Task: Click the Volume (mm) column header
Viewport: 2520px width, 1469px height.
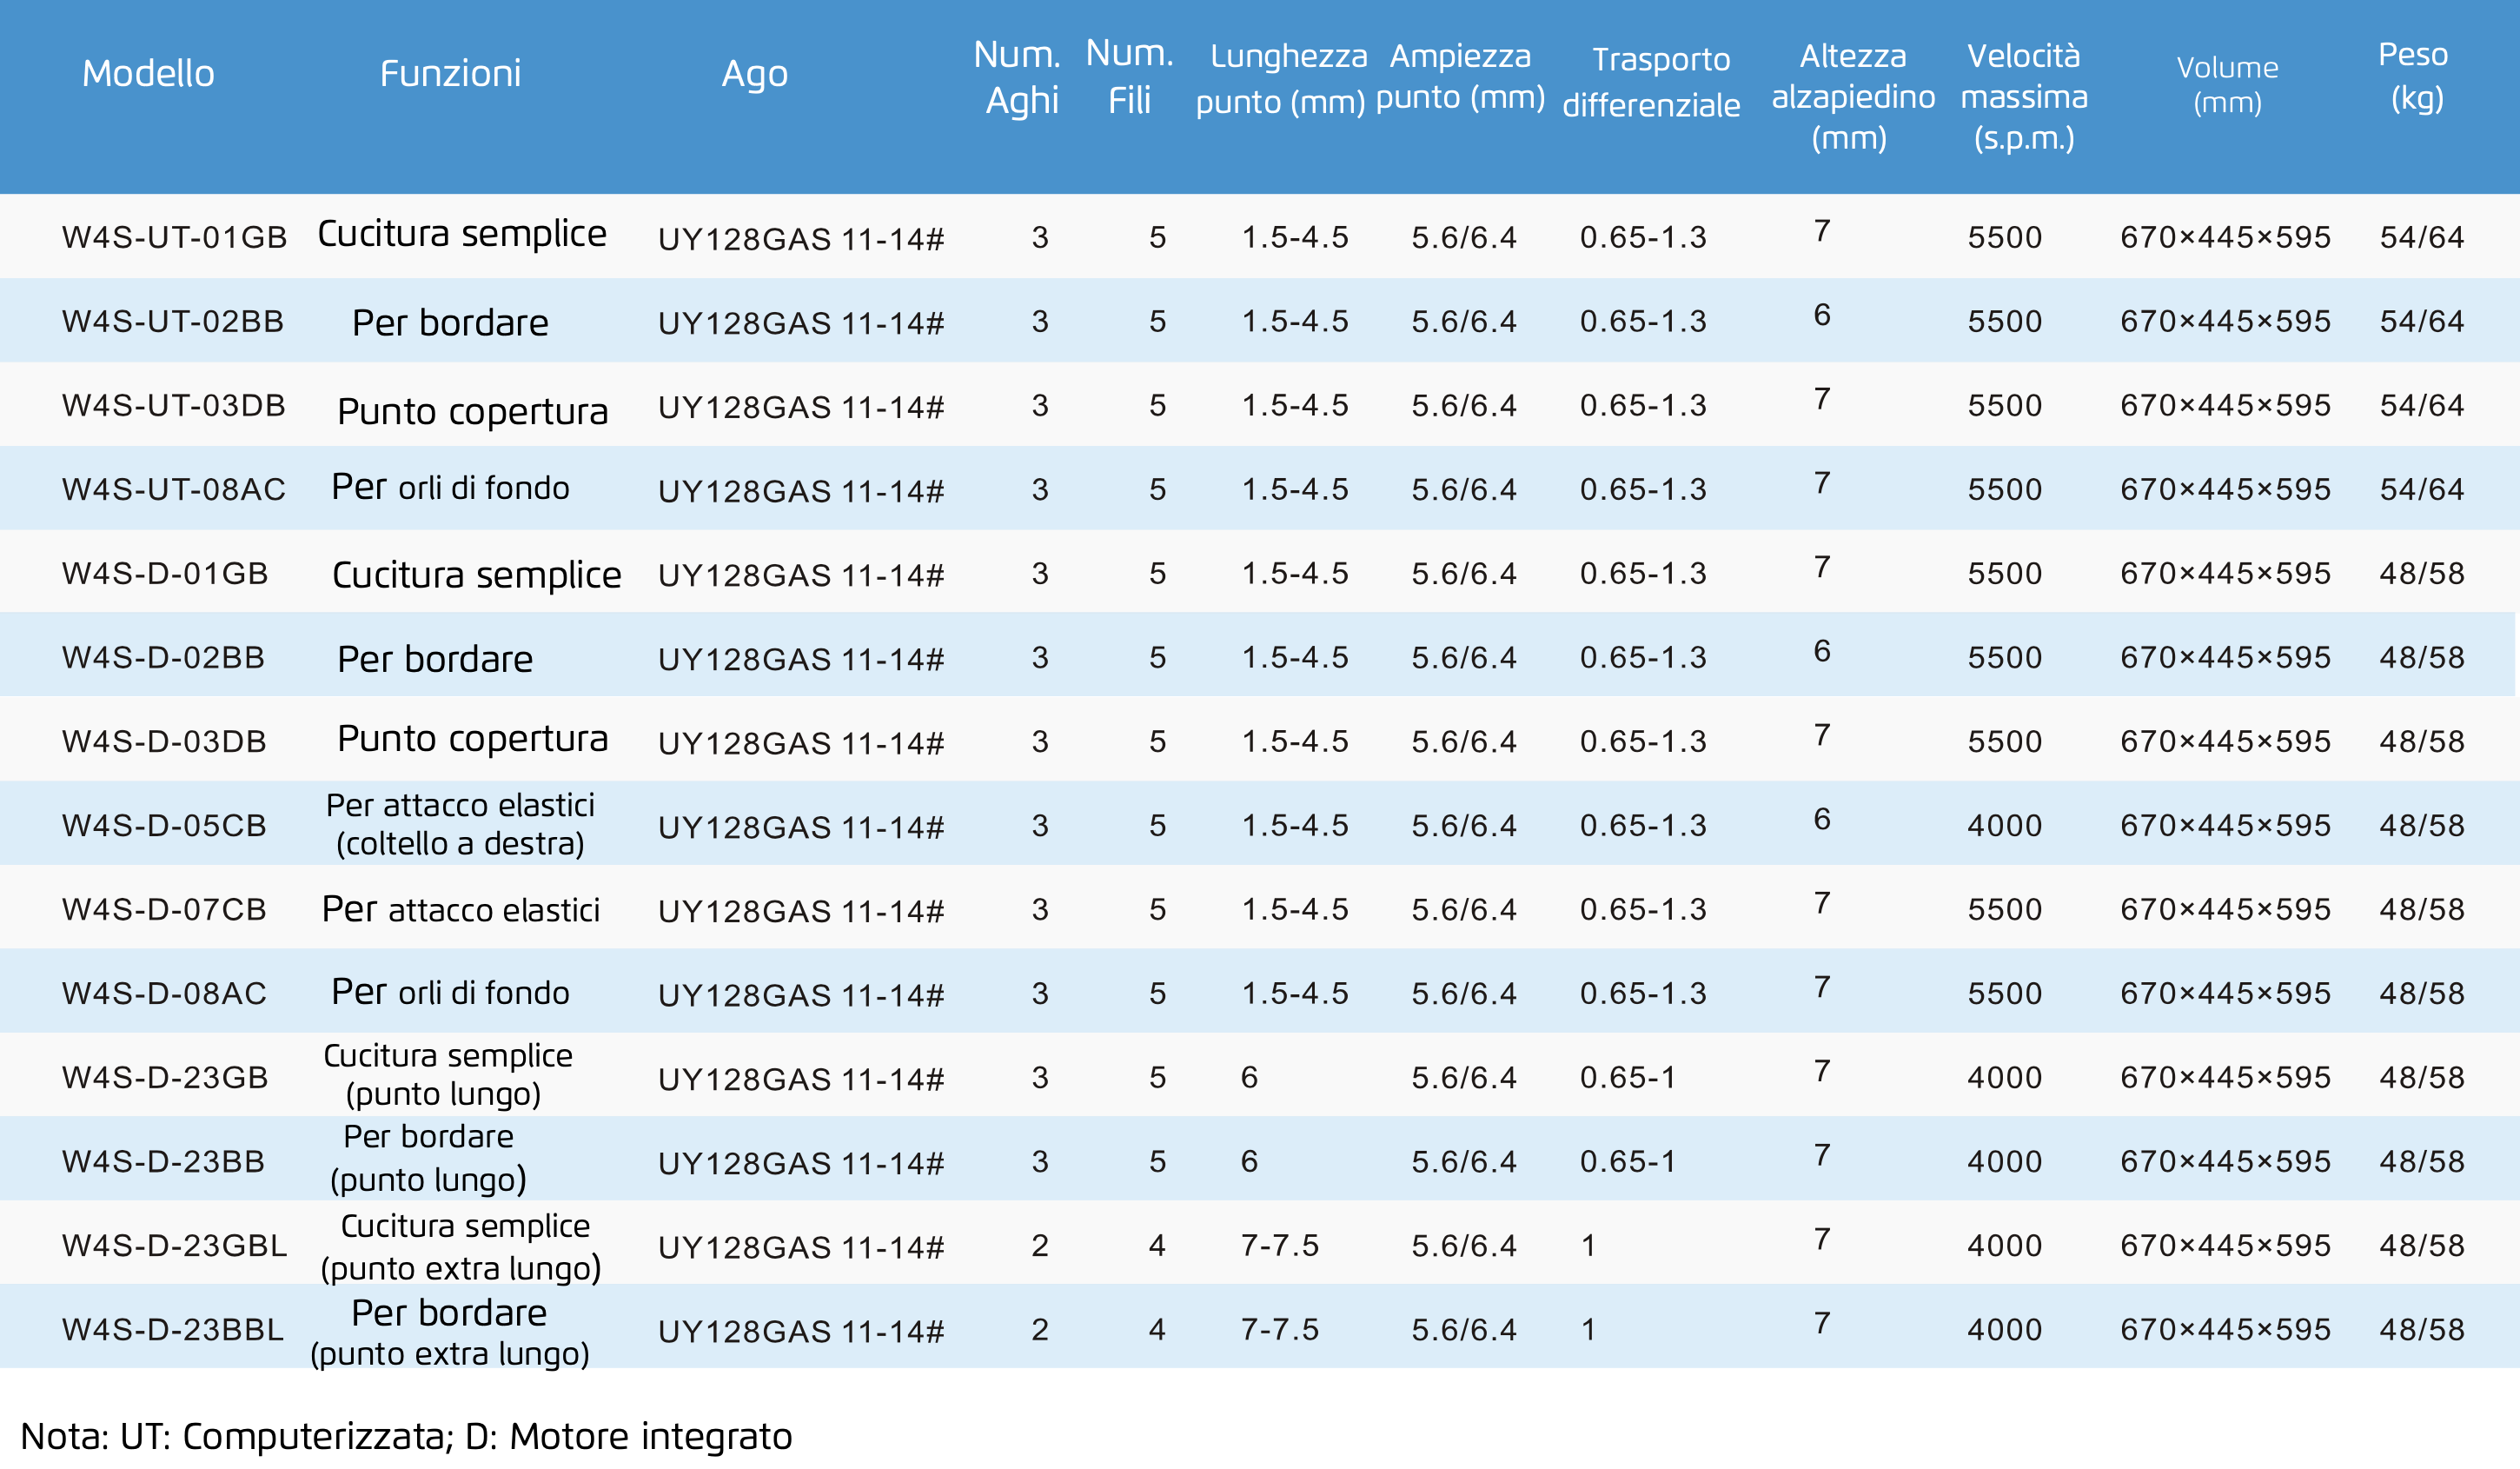Action: pos(2228,85)
